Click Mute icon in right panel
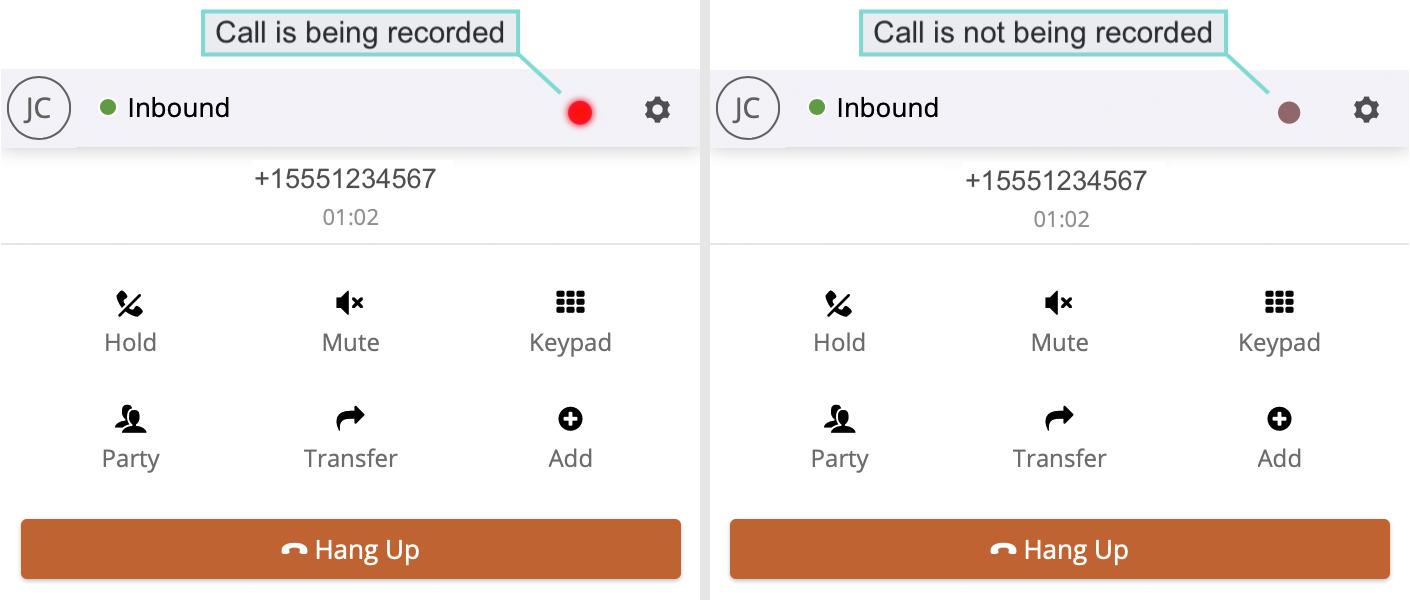This screenshot has width=1410, height=600. [x=1059, y=303]
